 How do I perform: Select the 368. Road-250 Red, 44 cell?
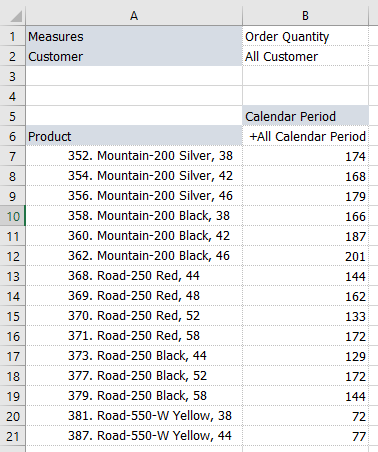coord(134,276)
